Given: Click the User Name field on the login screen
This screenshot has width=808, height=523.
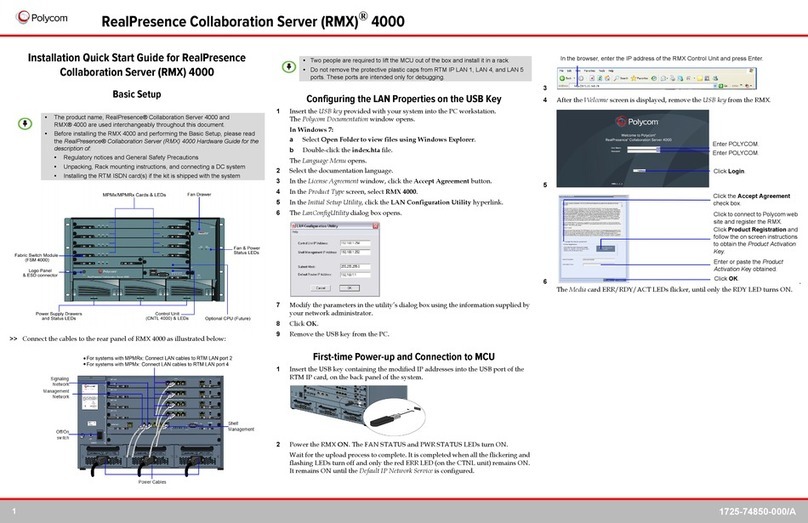Looking at the screenshot, I should (643, 148).
